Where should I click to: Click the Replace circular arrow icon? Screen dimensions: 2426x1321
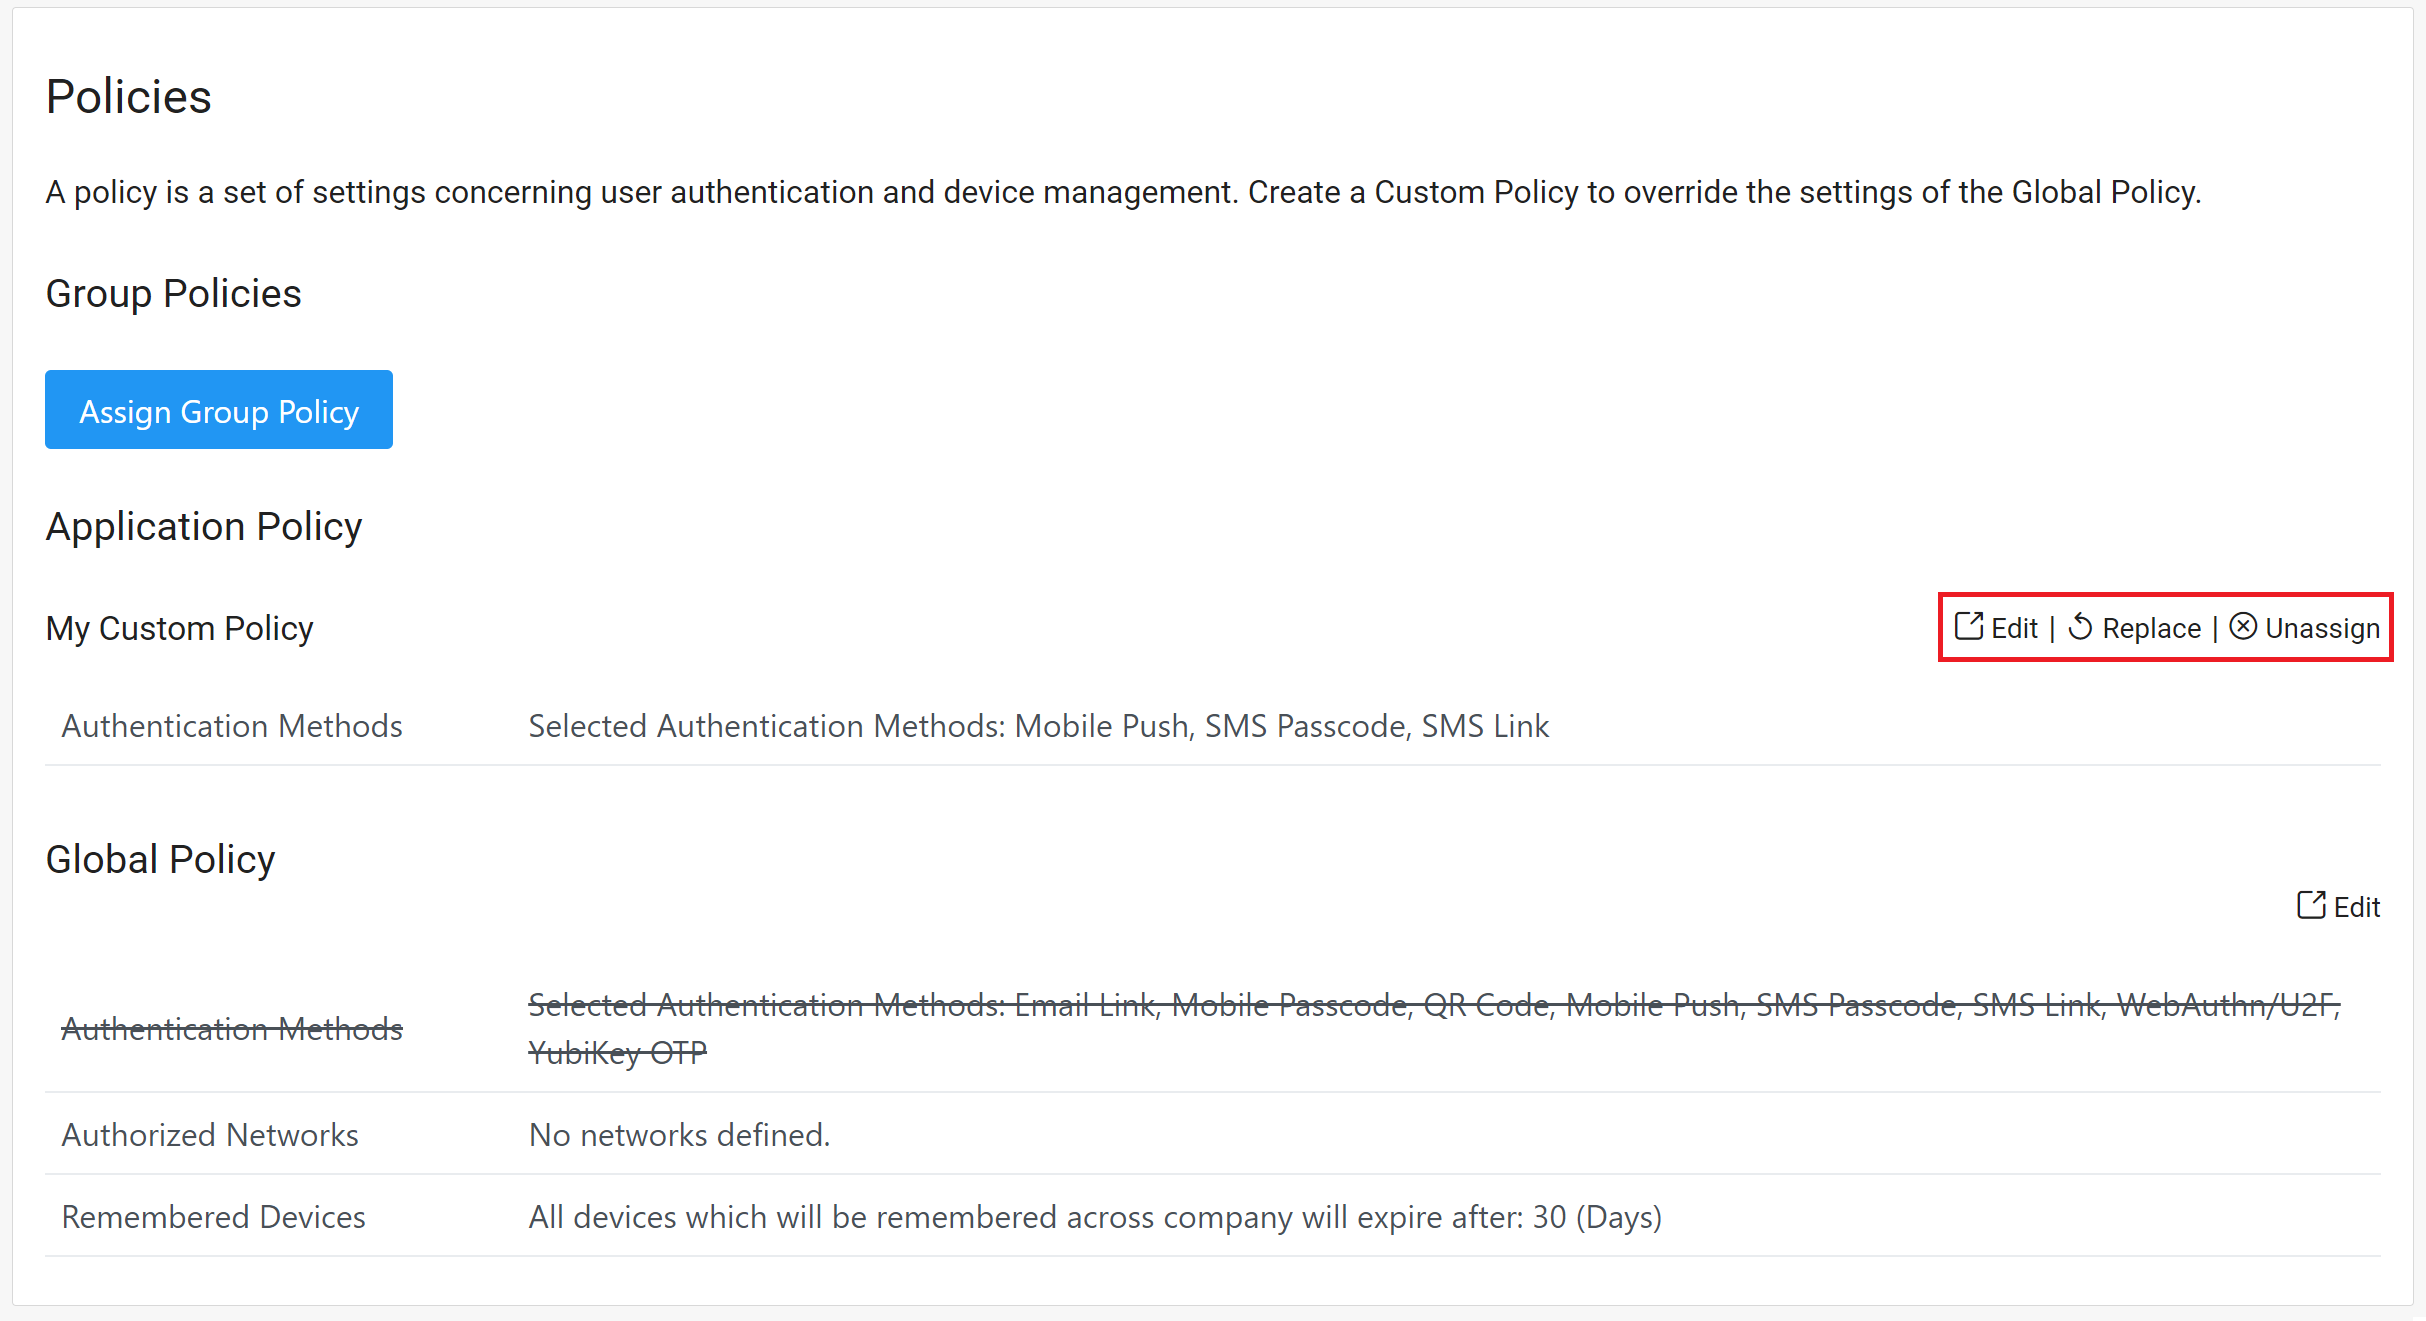[x=2080, y=627]
